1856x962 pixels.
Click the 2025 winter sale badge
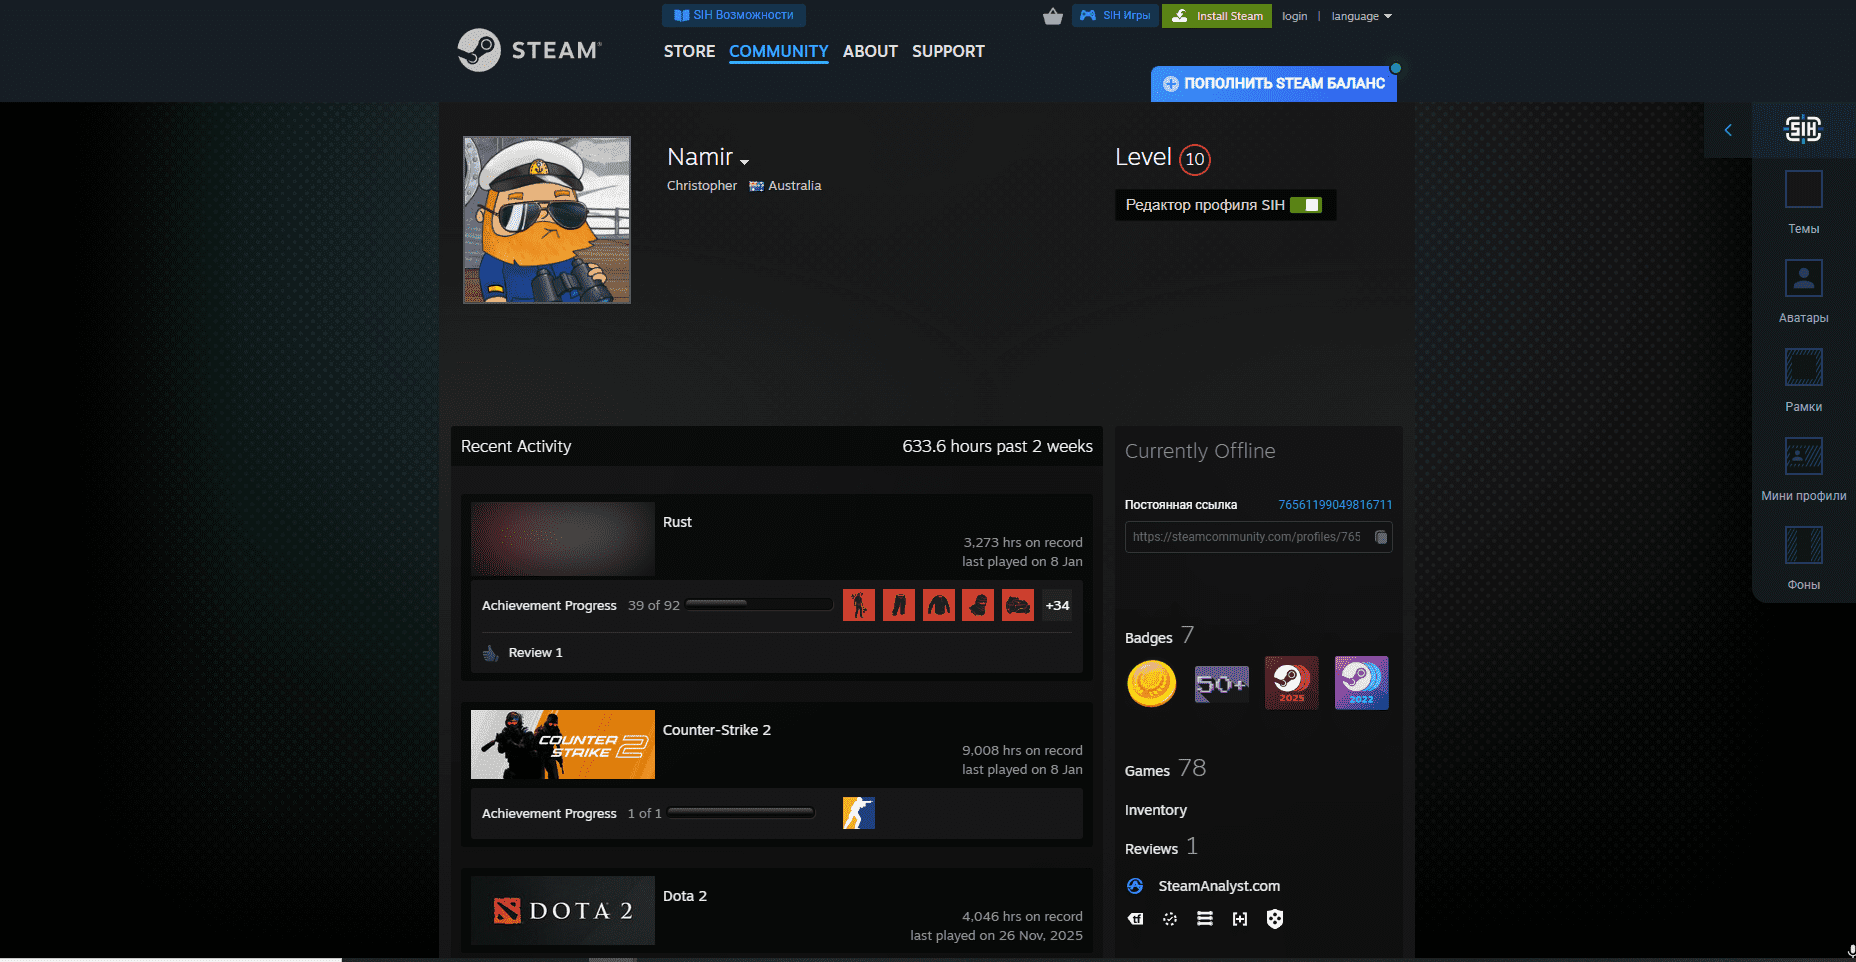pyautogui.click(x=1291, y=683)
